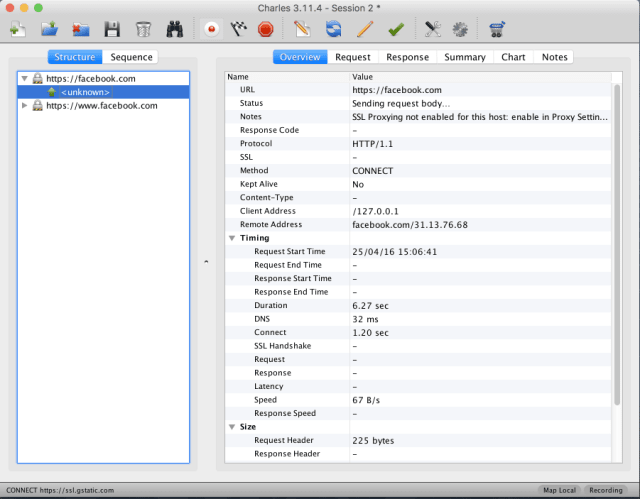
Task: Click the Name column header
Action: click(287, 77)
